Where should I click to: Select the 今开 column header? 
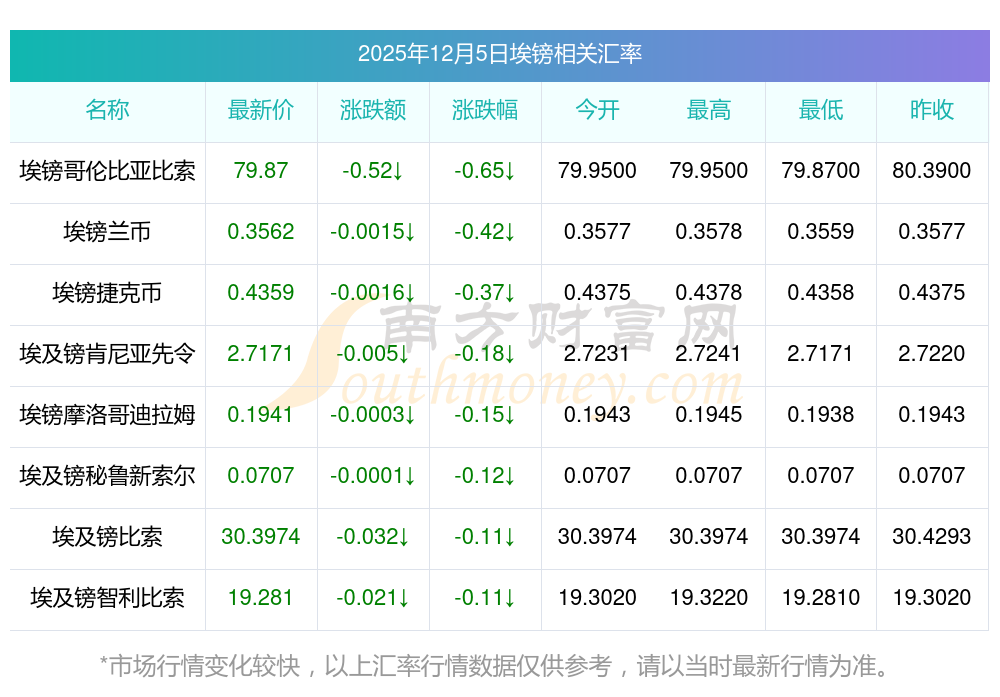point(597,110)
